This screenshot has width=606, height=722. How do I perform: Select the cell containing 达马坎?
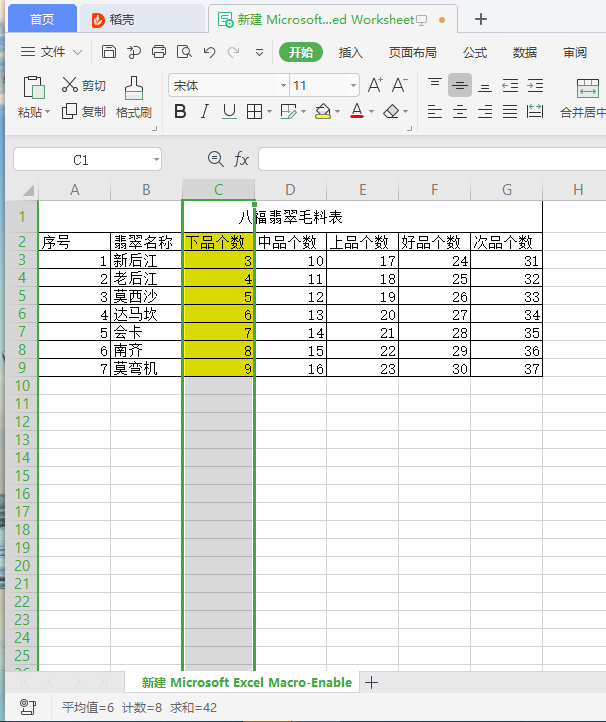pos(146,314)
